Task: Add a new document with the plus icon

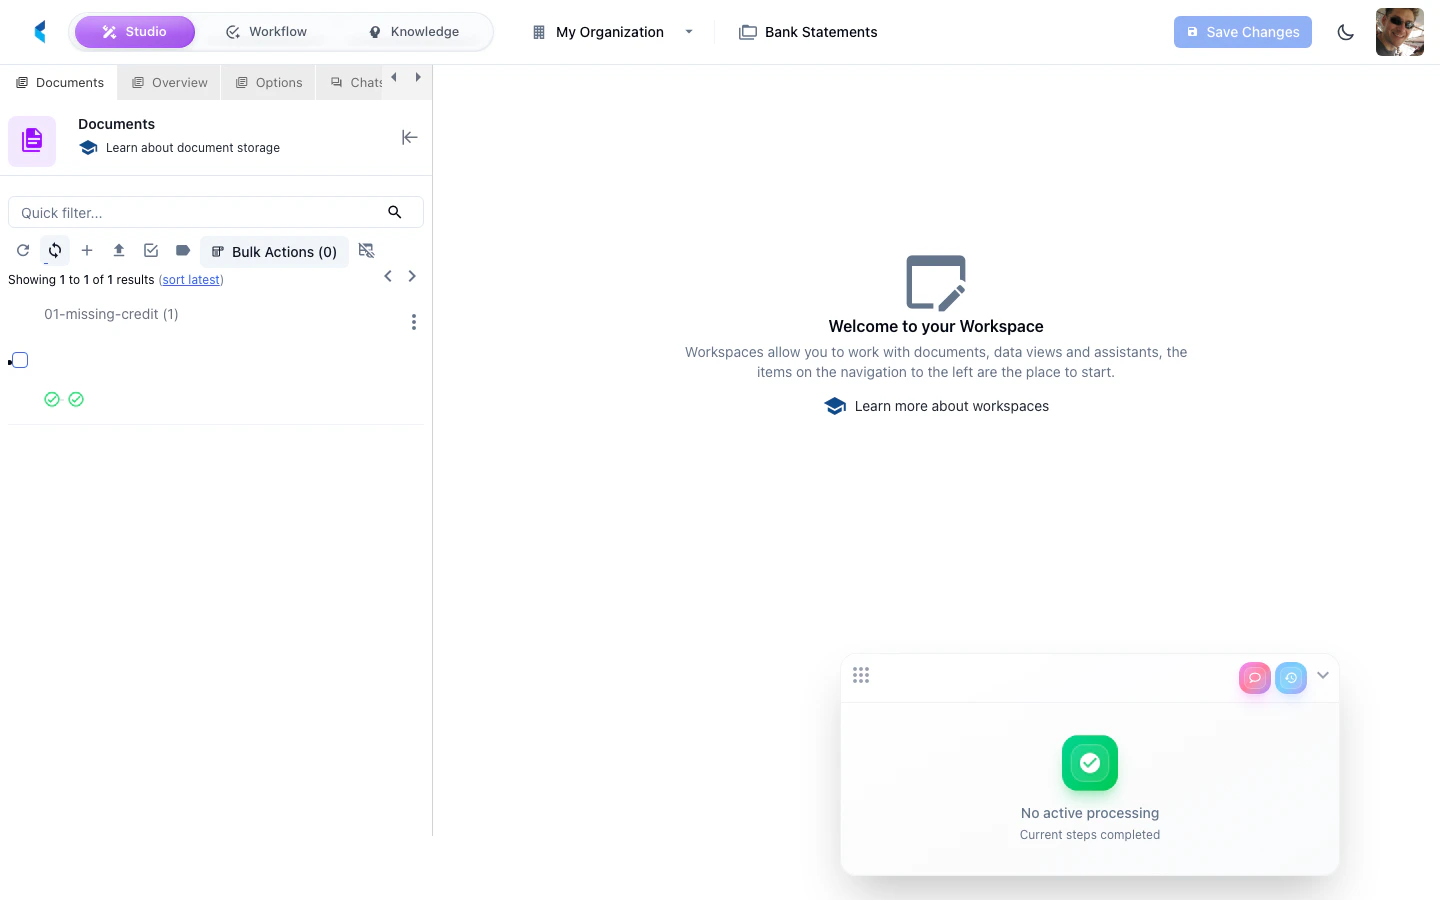Action: (x=87, y=250)
